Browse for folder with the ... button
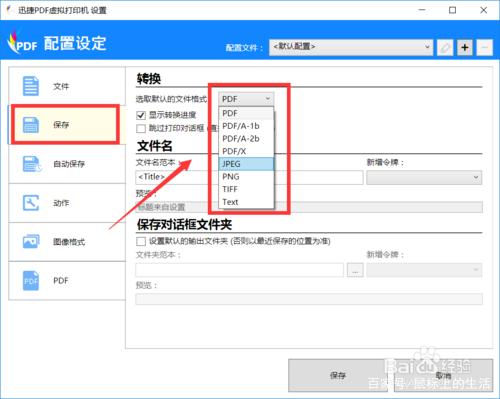500x399 pixels. [355, 270]
